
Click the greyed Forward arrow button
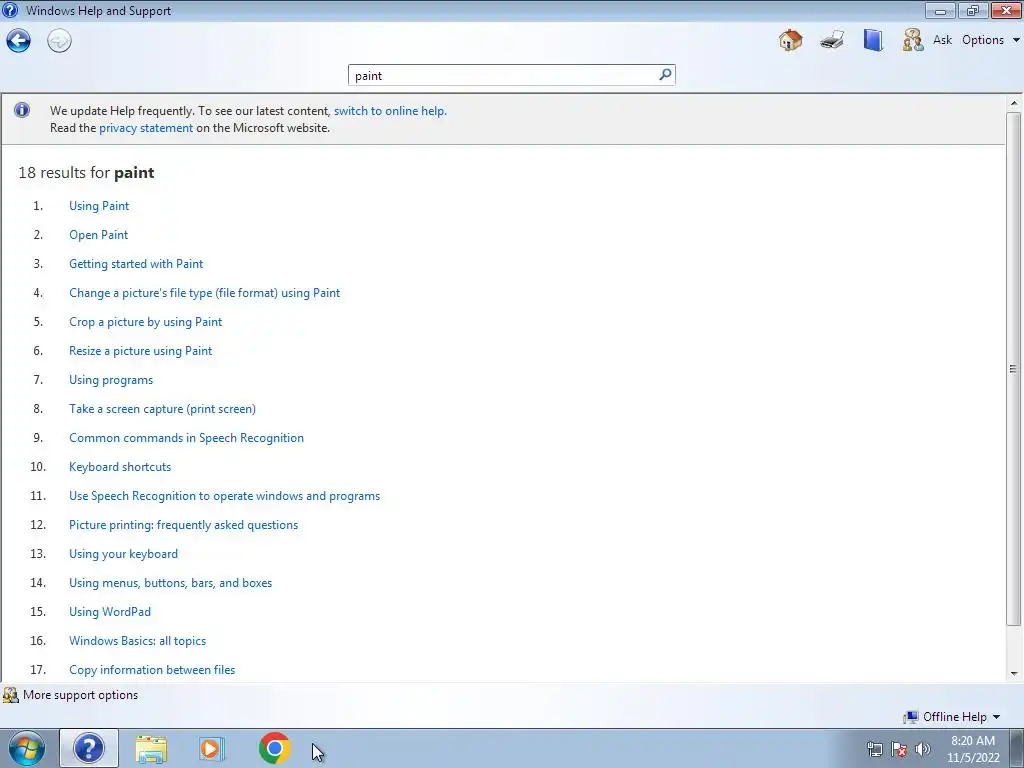[x=59, y=40]
